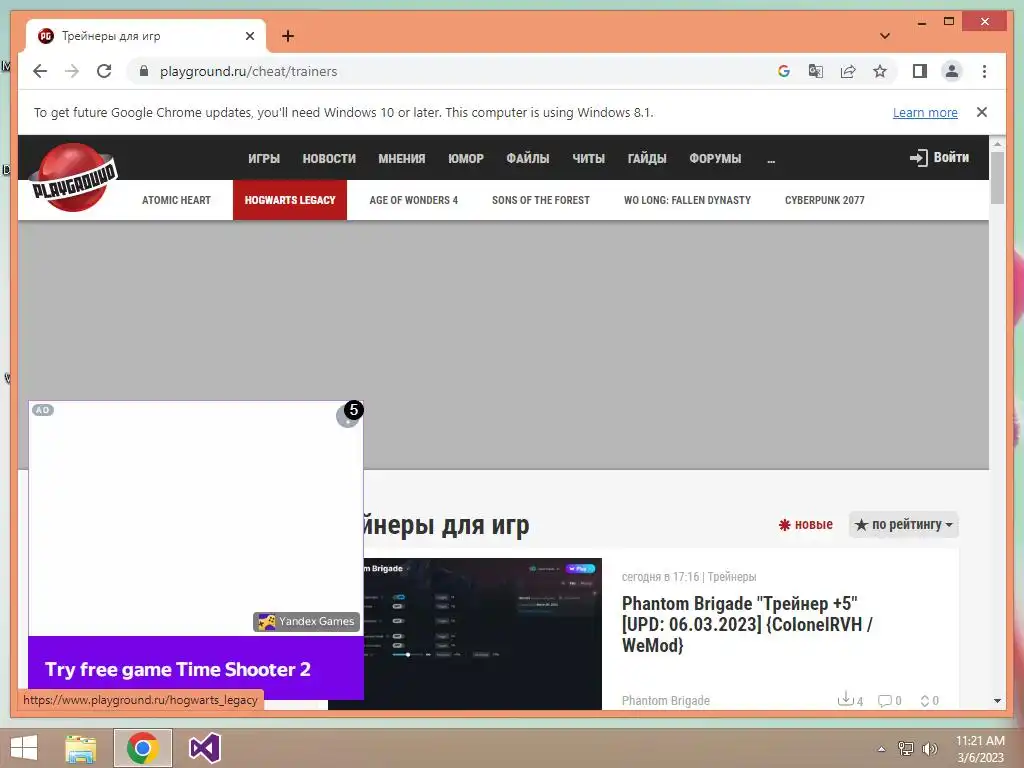Image resolution: width=1024 pixels, height=768 pixels.
Task: View site info via the padlock icon
Action: 144,71
